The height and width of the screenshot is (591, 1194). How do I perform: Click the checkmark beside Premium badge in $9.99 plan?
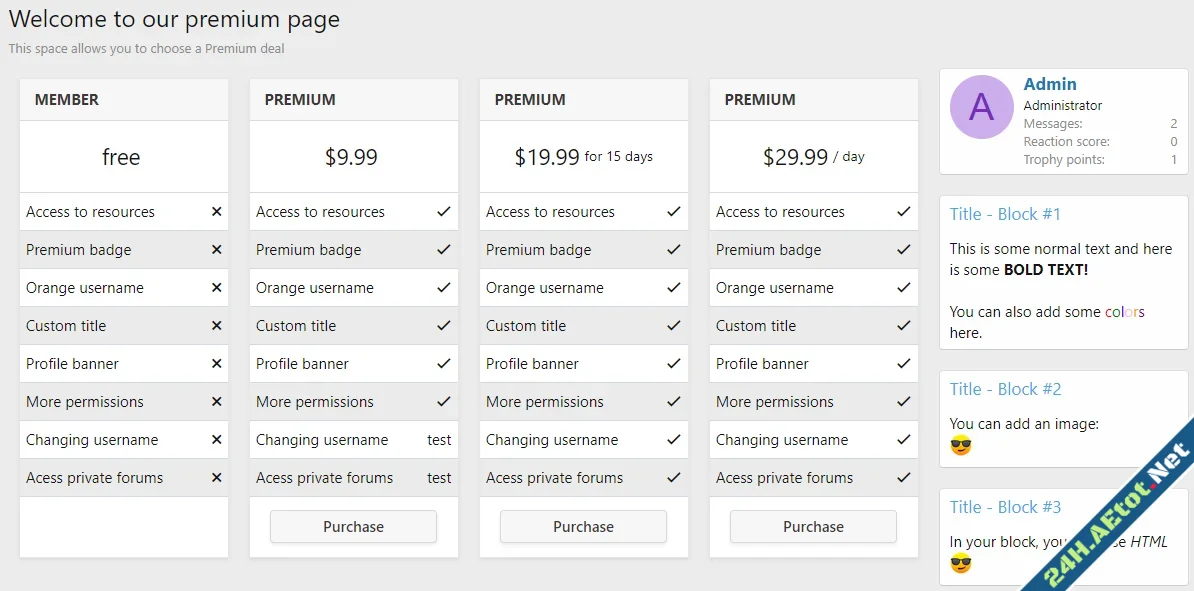pyautogui.click(x=447, y=249)
